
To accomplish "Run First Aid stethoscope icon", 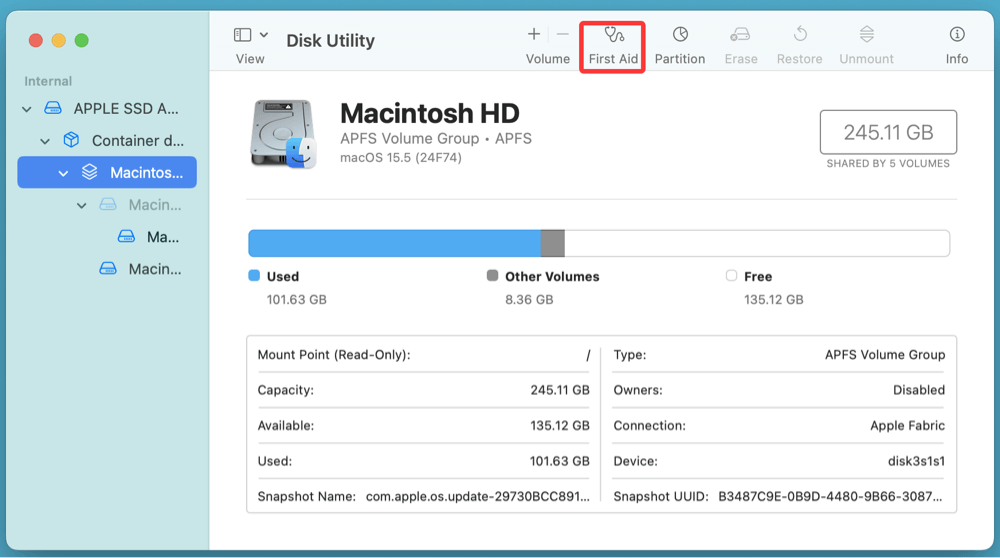I will pyautogui.click(x=614, y=34).
